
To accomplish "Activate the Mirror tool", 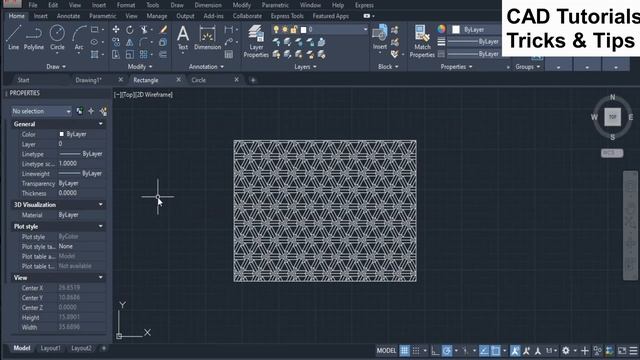I will (130, 42).
